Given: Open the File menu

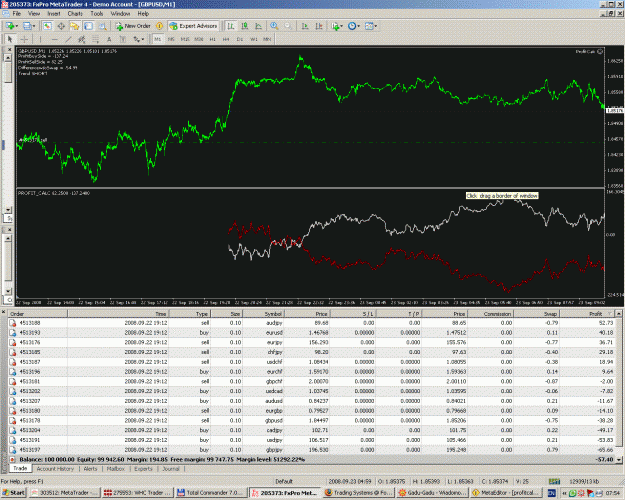Looking at the screenshot, I should pyautogui.click(x=17, y=14).
